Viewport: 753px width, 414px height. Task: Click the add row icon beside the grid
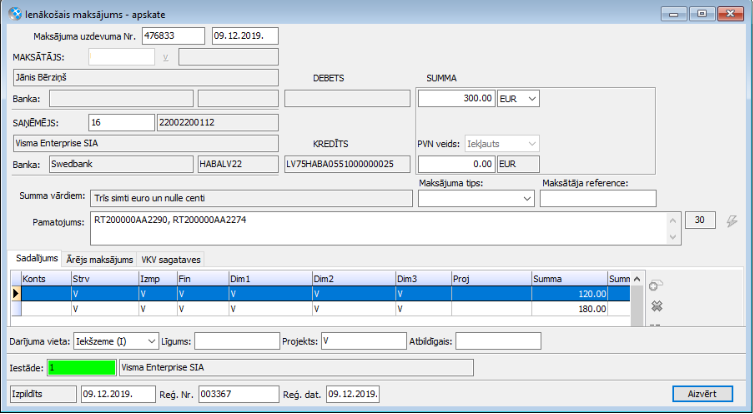pos(656,286)
